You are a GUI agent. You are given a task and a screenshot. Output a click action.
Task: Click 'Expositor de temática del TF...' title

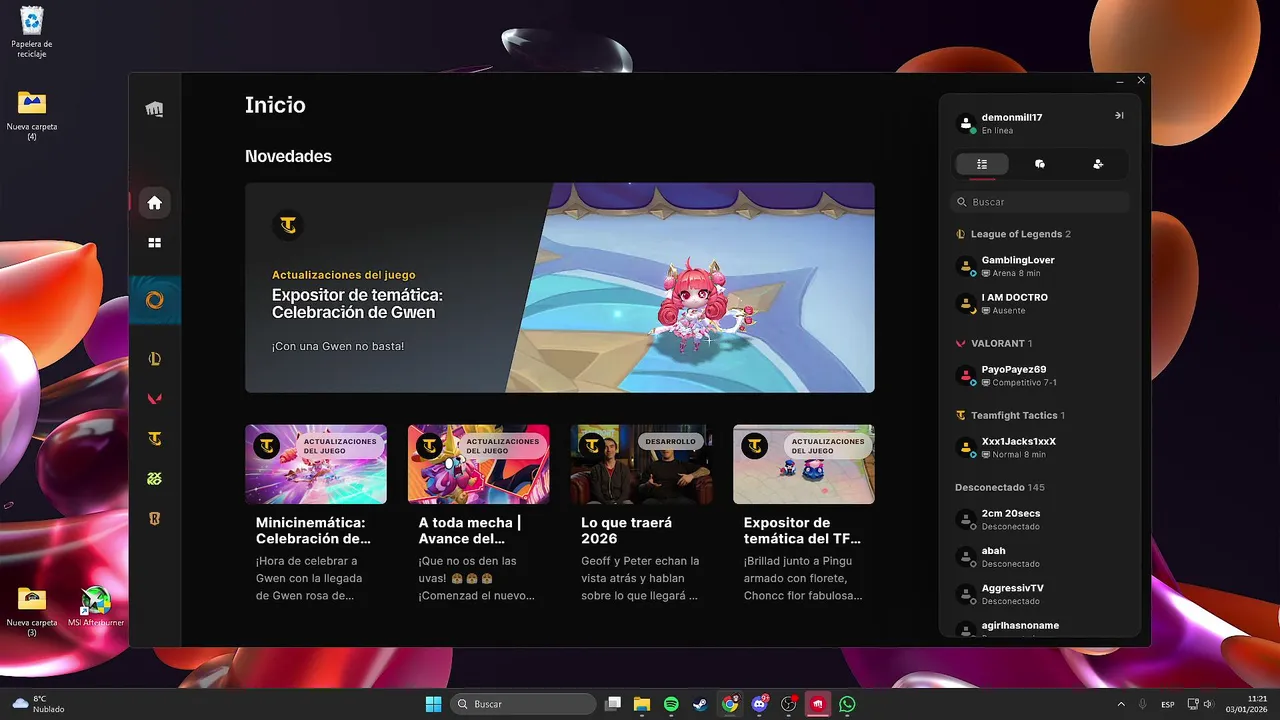click(802, 530)
